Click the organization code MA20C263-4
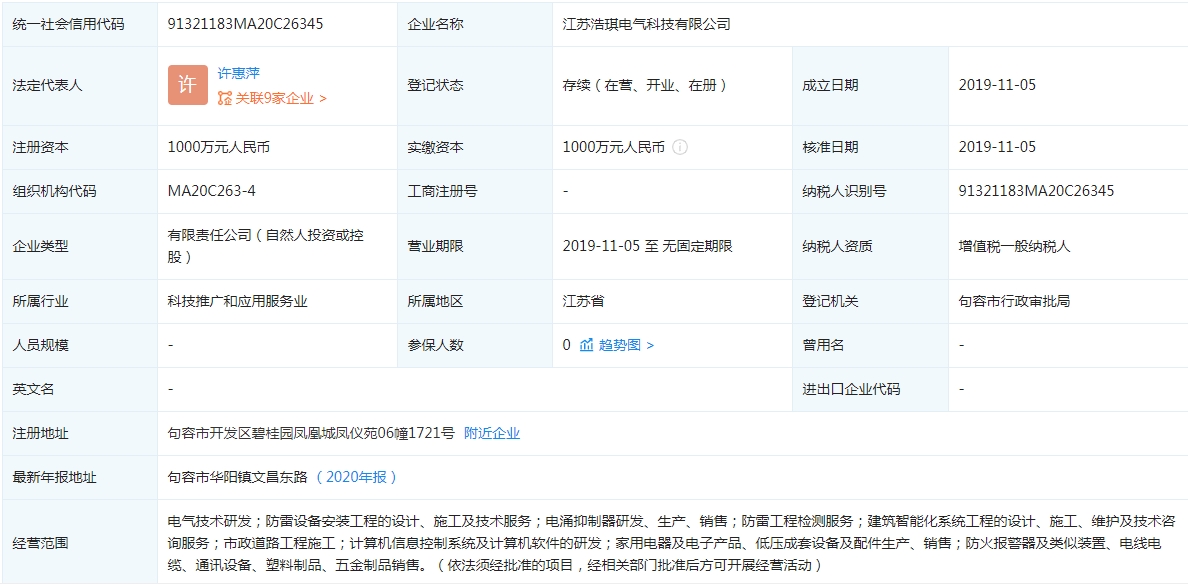1188x585 pixels. [x=212, y=191]
